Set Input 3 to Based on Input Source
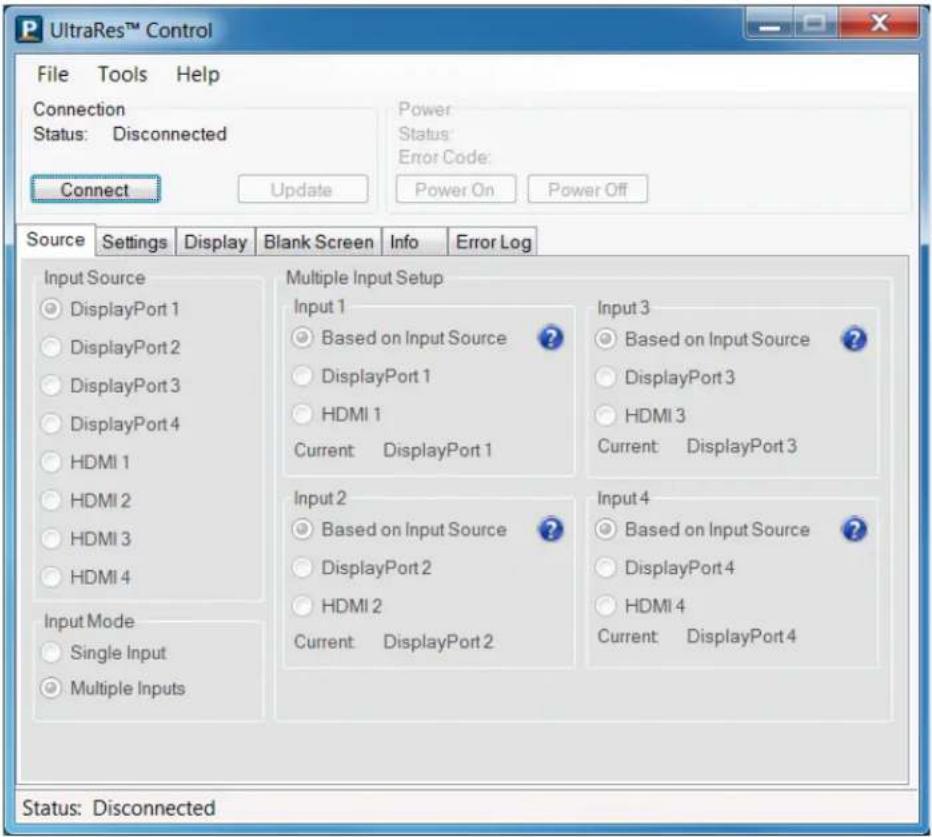932x837 pixels. coord(606,339)
